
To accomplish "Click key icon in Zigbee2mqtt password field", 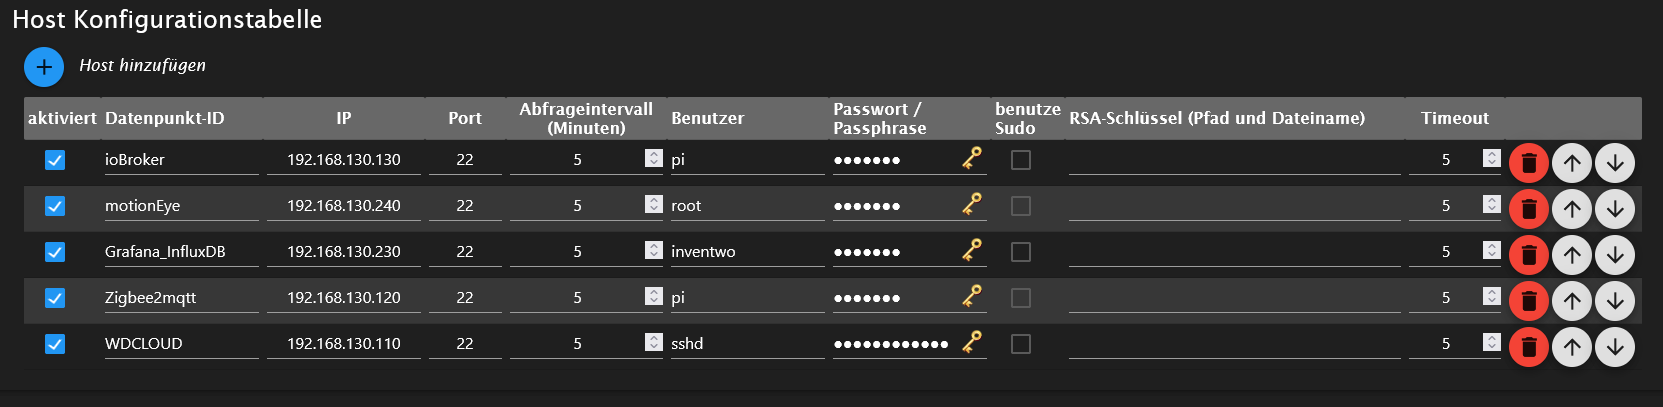I will tap(972, 296).
